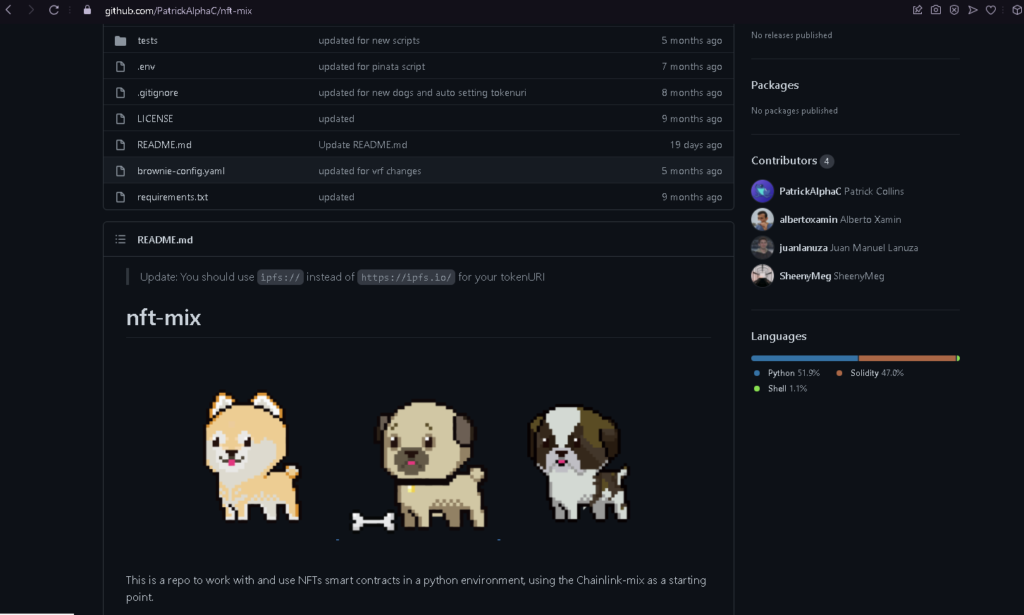Open albertoxamin's profile link
Screen dimensions: 1024x615
808,219
